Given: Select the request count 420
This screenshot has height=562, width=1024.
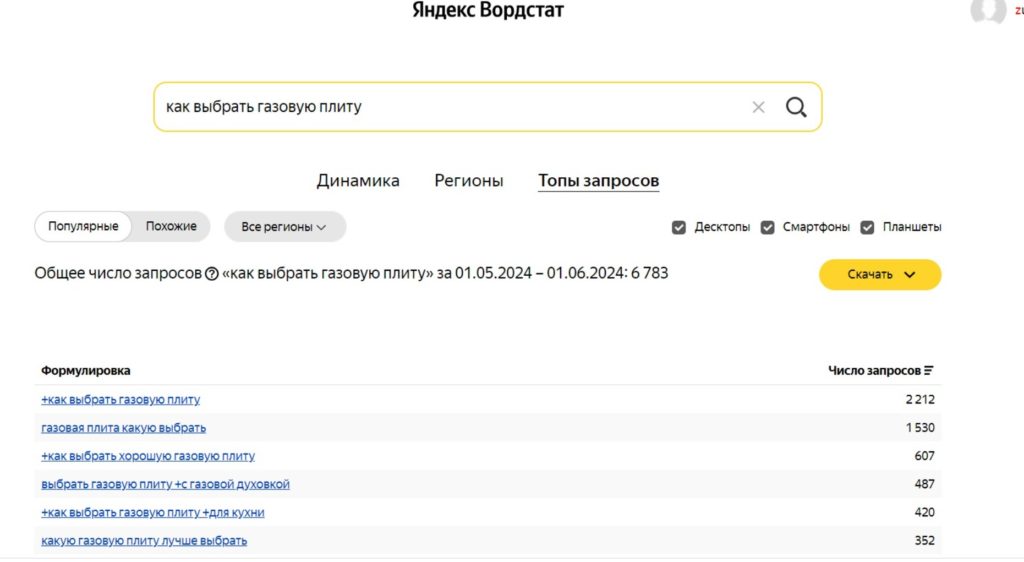Looking at the screenshot, I should [x=925, y=512].
